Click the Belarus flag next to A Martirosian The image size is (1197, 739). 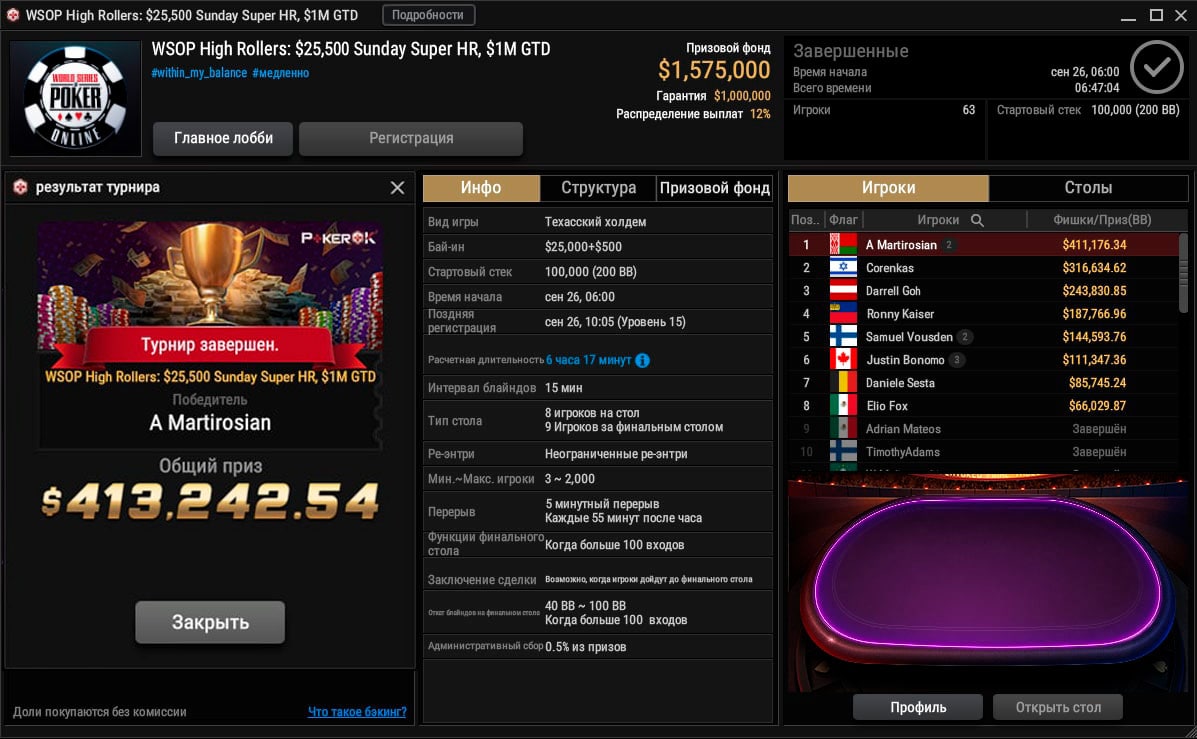[x=844, y=244]
